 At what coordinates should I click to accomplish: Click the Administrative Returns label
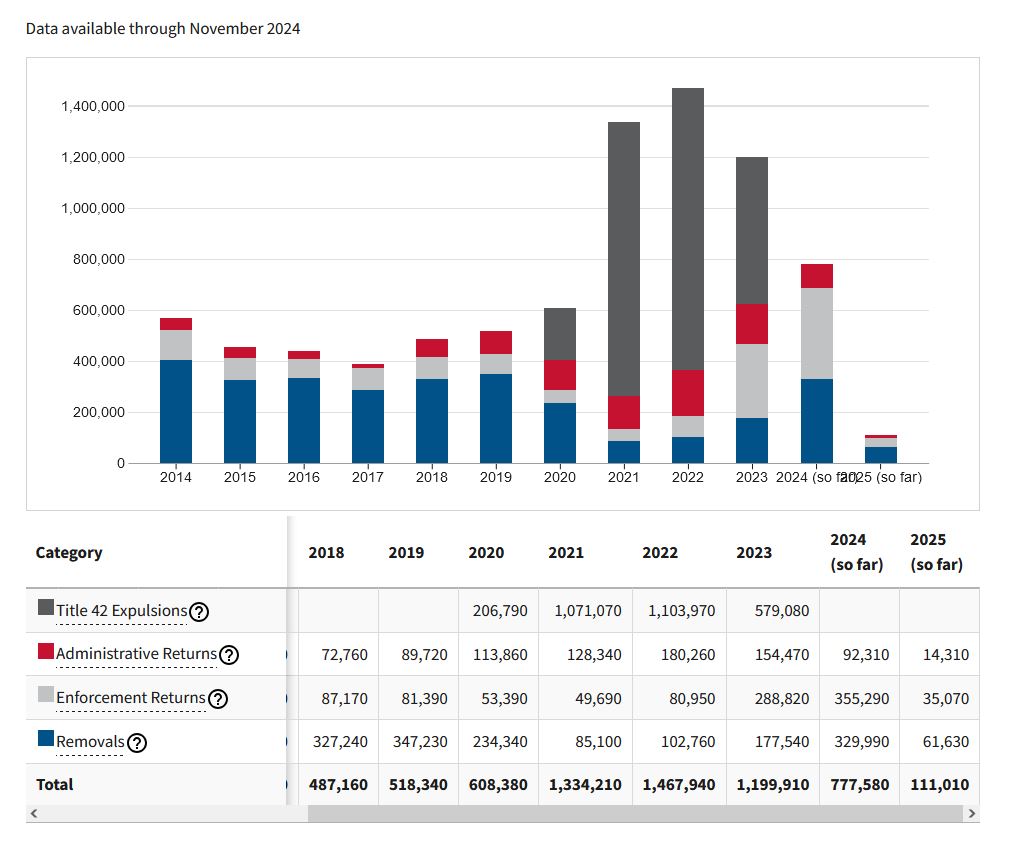137,654
